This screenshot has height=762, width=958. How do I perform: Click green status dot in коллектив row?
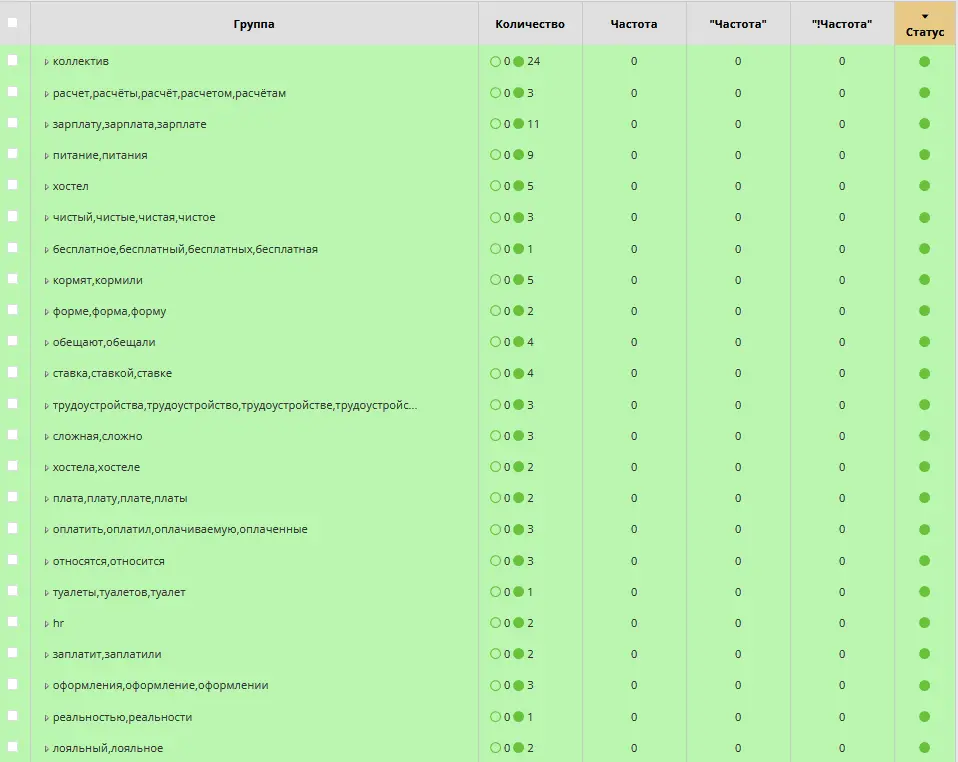[x=924, y=62]
